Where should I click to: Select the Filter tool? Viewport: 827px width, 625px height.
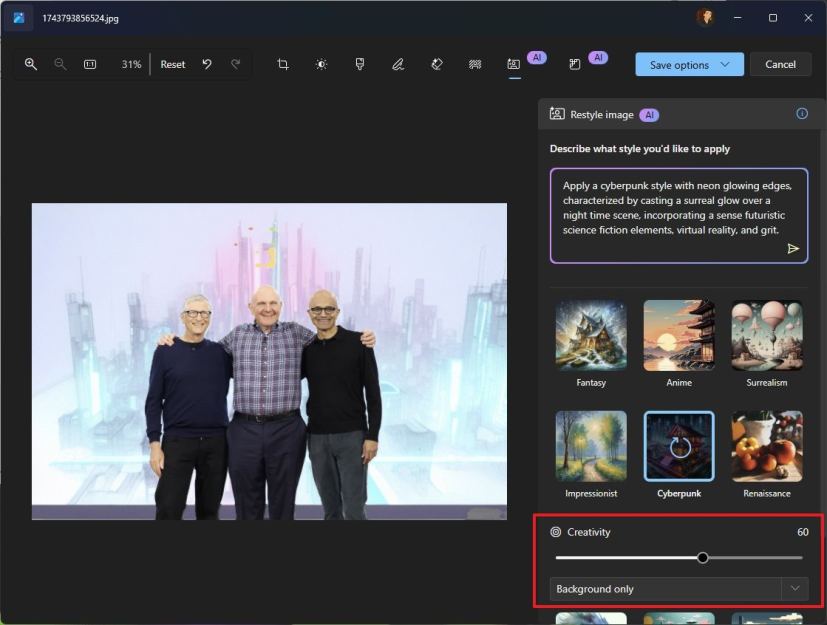(x=359, y=63)
